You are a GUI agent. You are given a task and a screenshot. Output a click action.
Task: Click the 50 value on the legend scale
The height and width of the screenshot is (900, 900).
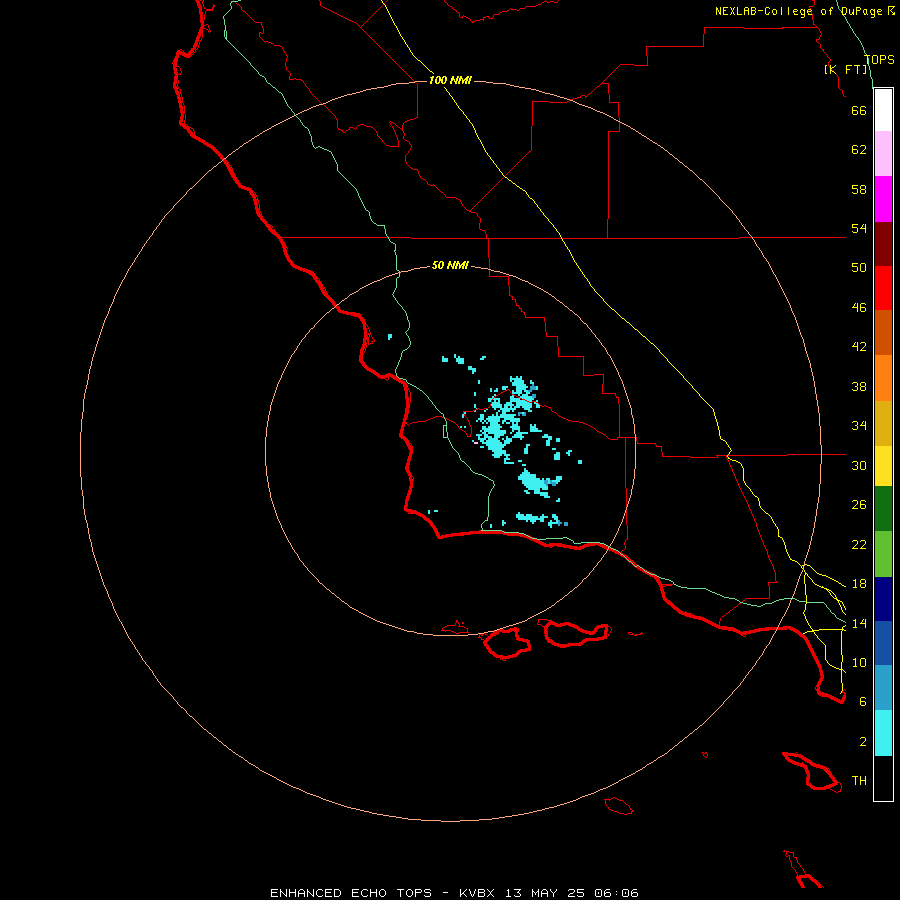tap(859, 267)
